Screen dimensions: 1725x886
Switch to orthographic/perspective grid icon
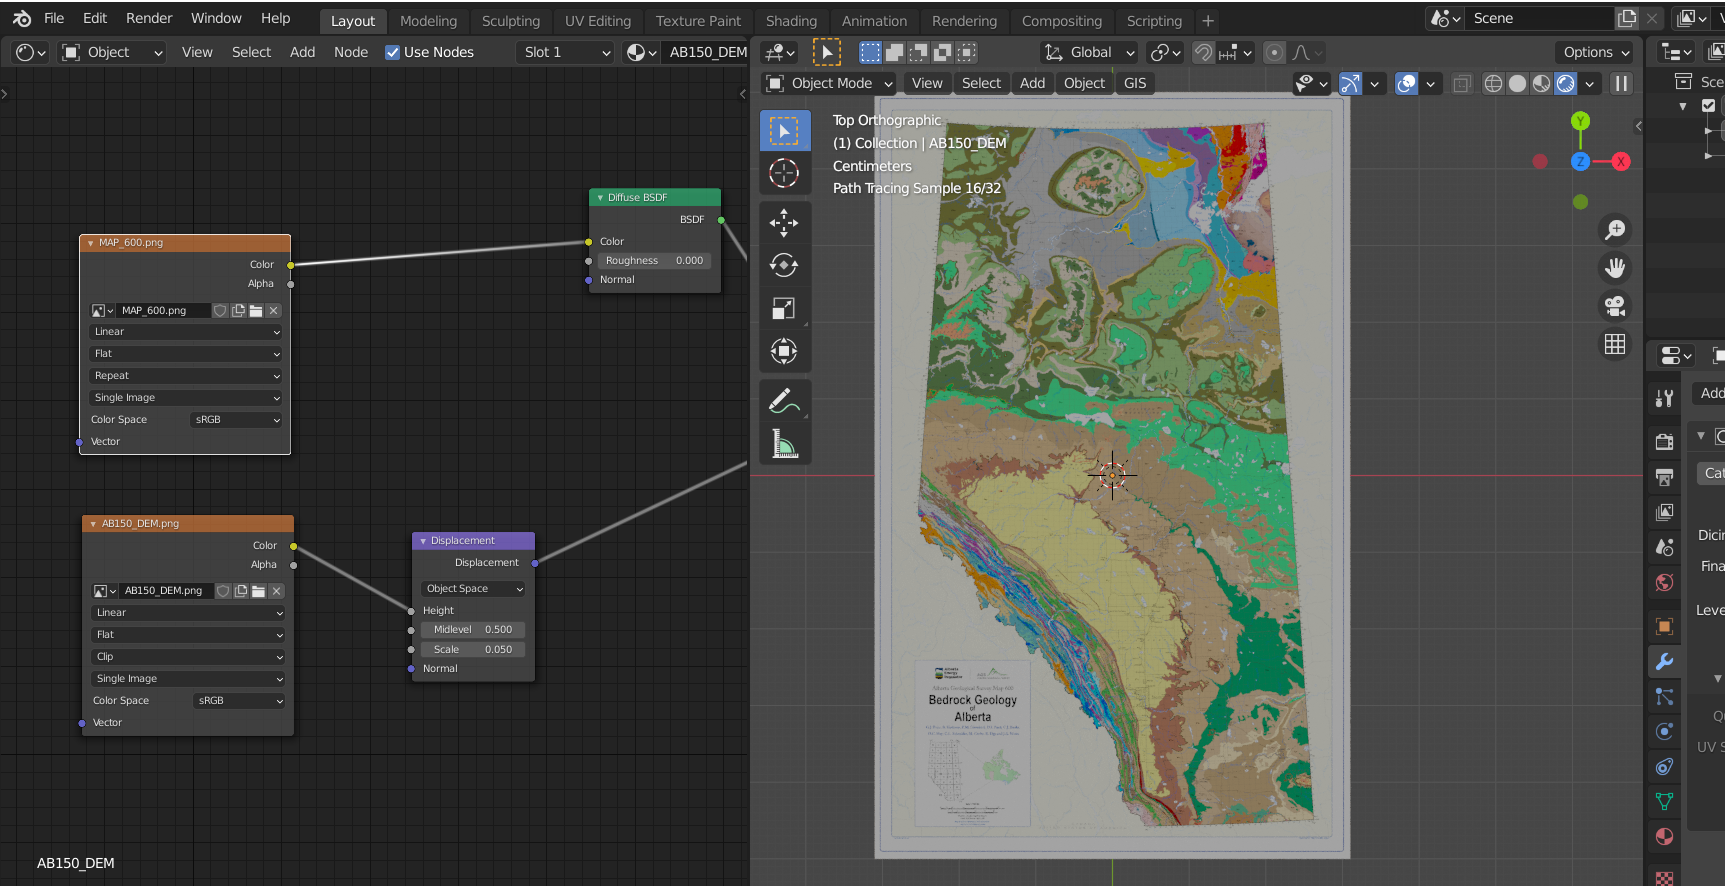pos(1614,344)
